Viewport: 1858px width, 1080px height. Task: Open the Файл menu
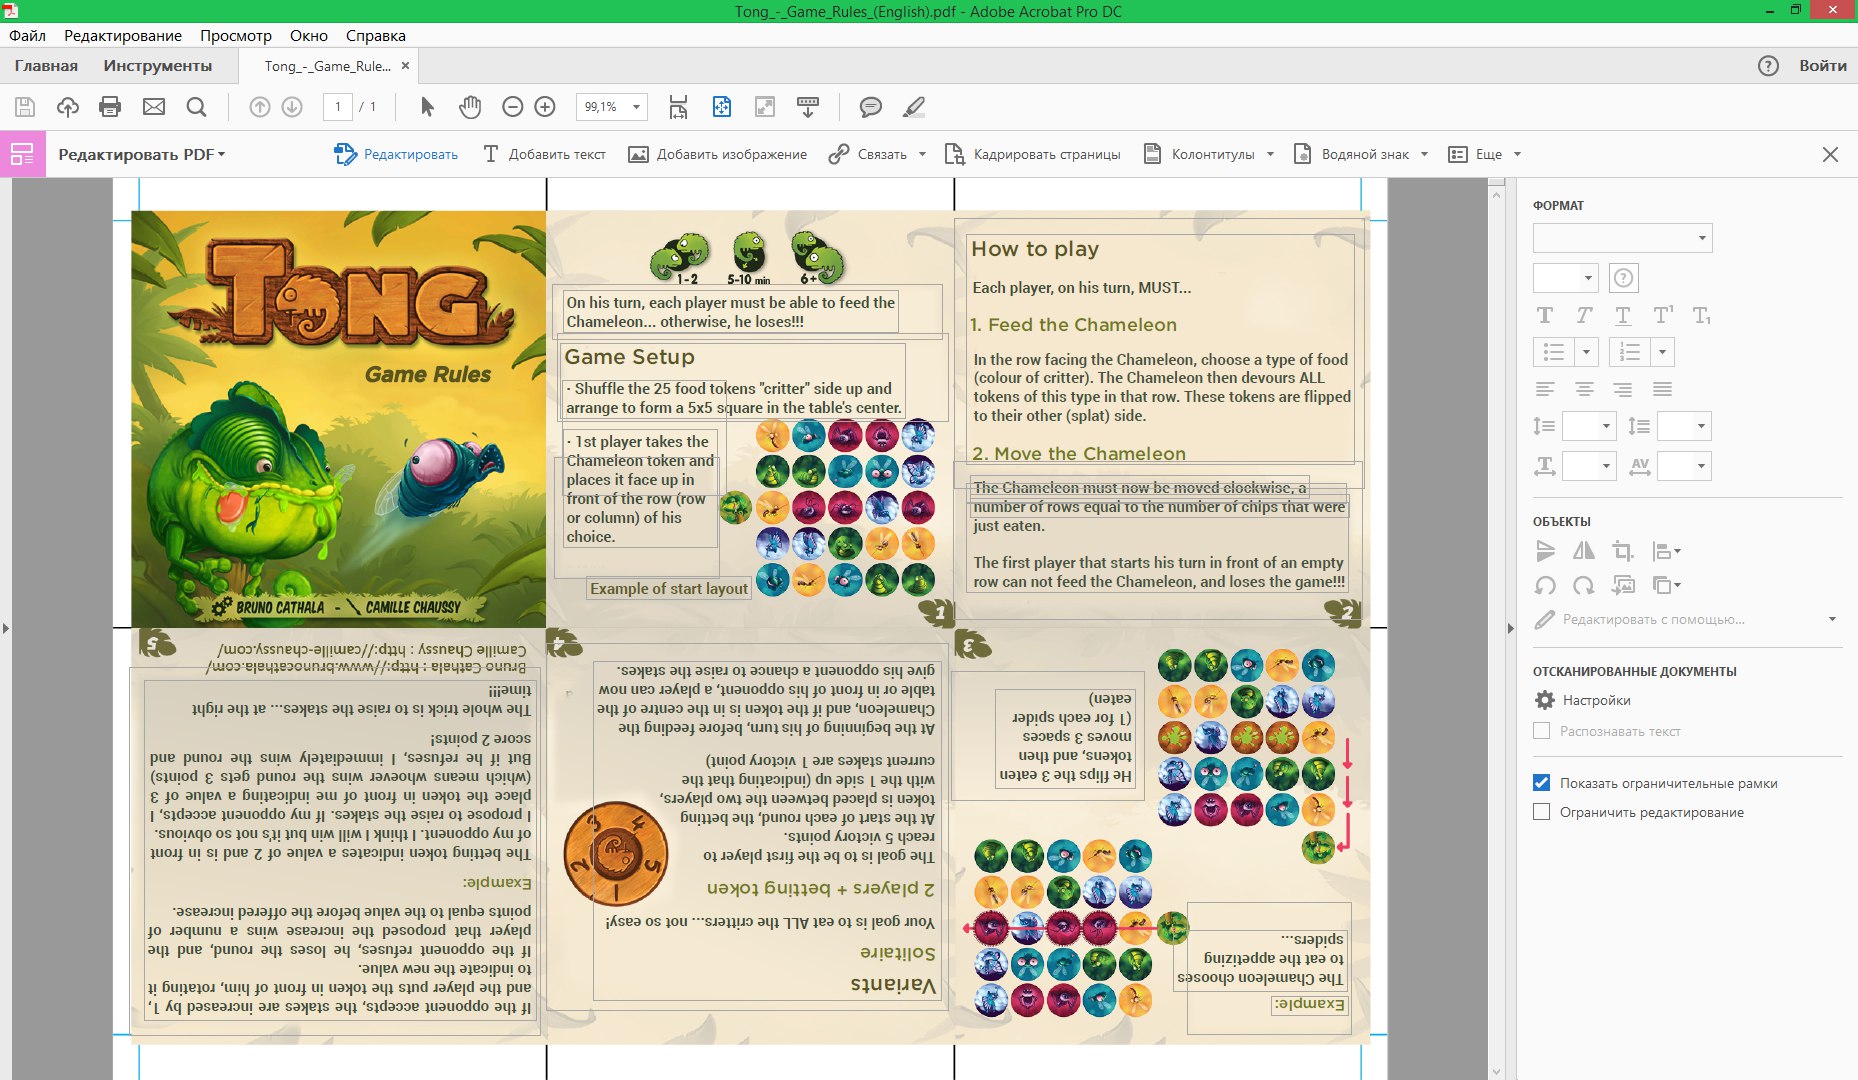[28, 35]
